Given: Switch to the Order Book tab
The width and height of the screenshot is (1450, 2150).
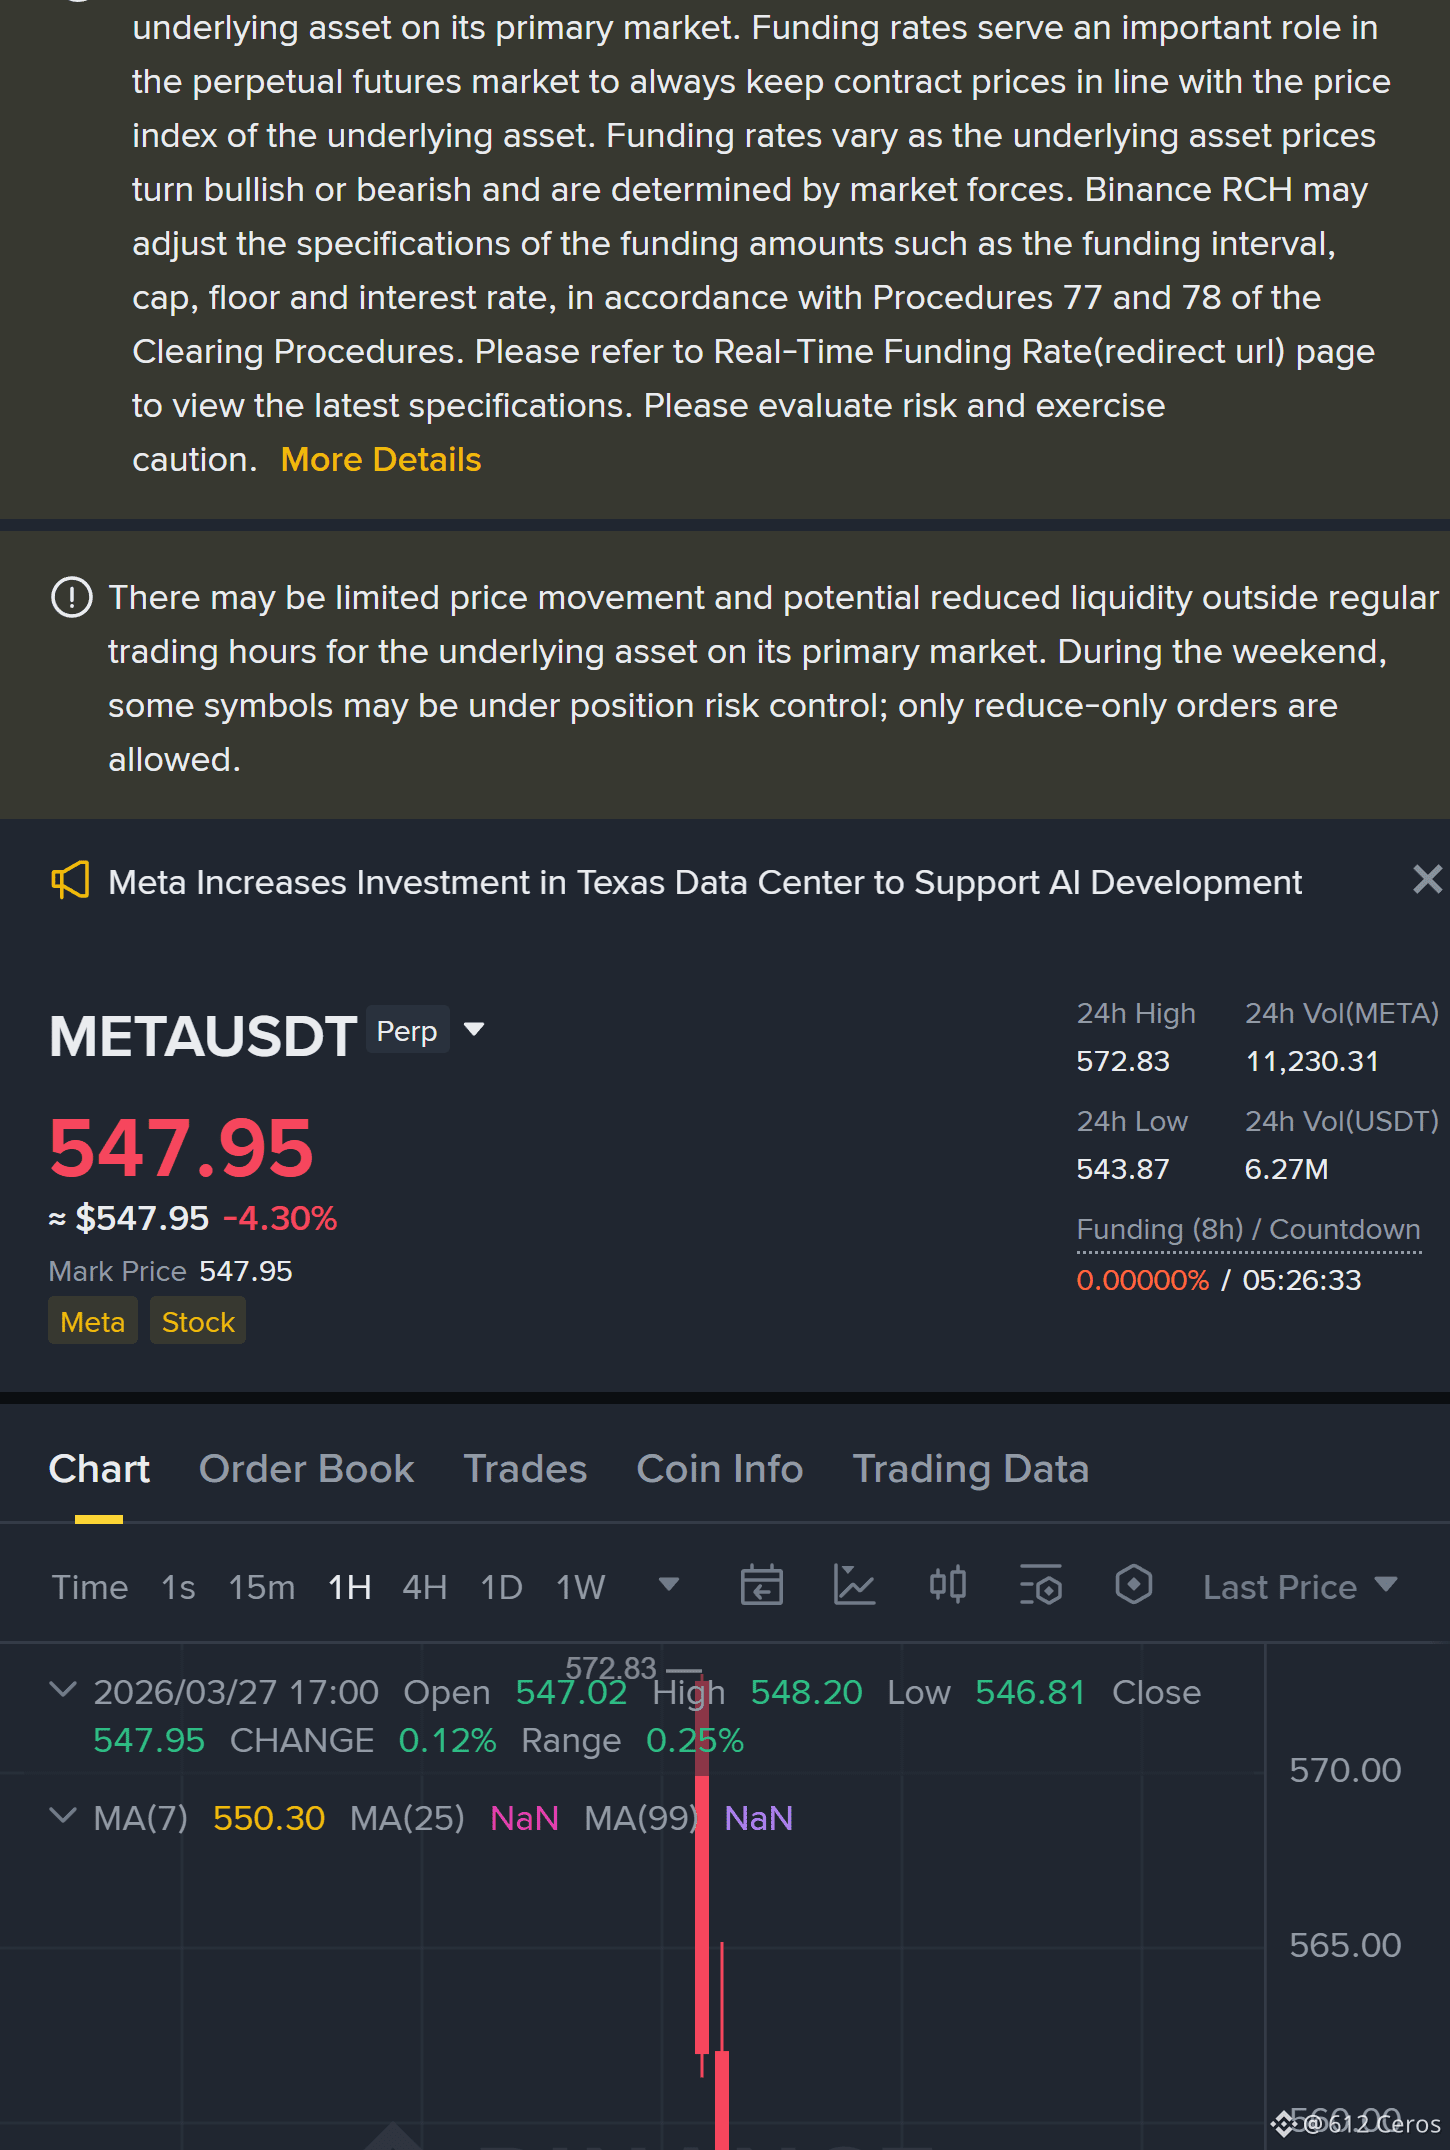Looking at the screenshot, I should tap(306, 1469).
